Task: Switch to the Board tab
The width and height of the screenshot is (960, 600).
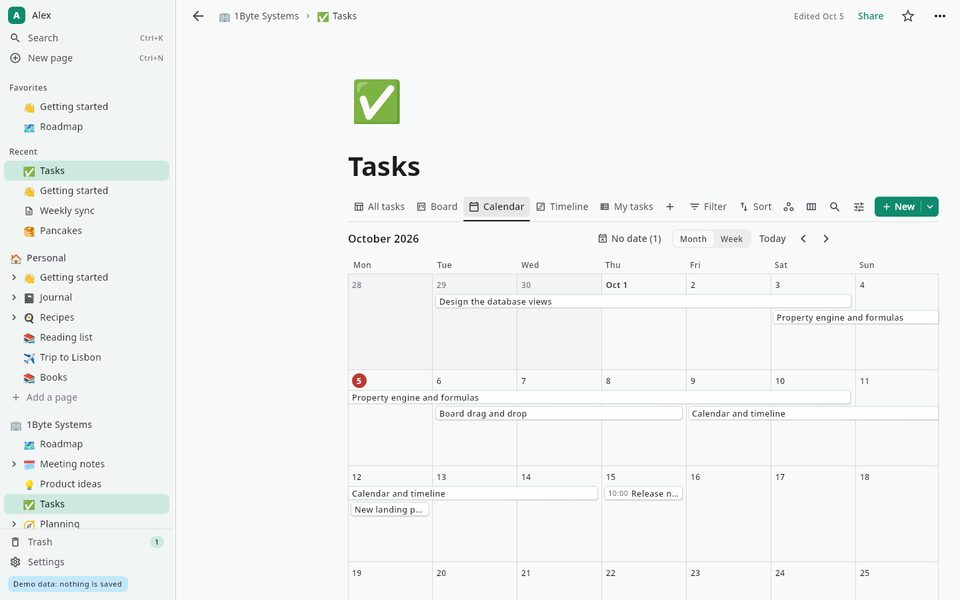Action: 437,207
